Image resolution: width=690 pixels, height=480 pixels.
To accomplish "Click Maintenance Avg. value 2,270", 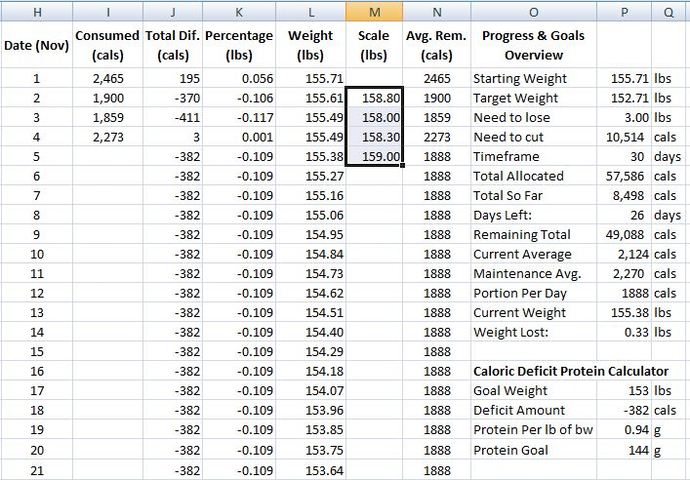I will point(624,273).
